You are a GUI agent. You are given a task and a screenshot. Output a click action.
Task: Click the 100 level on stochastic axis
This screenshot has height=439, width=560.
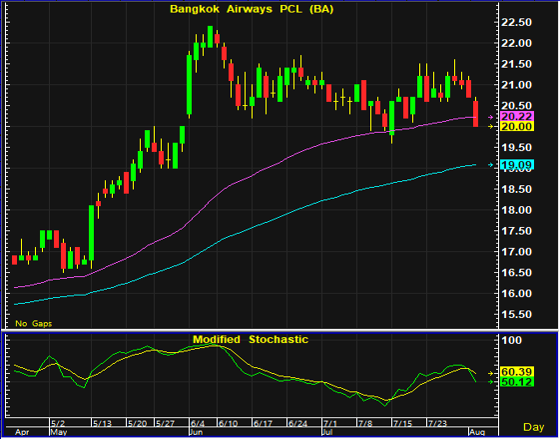(x=511, y=340)
